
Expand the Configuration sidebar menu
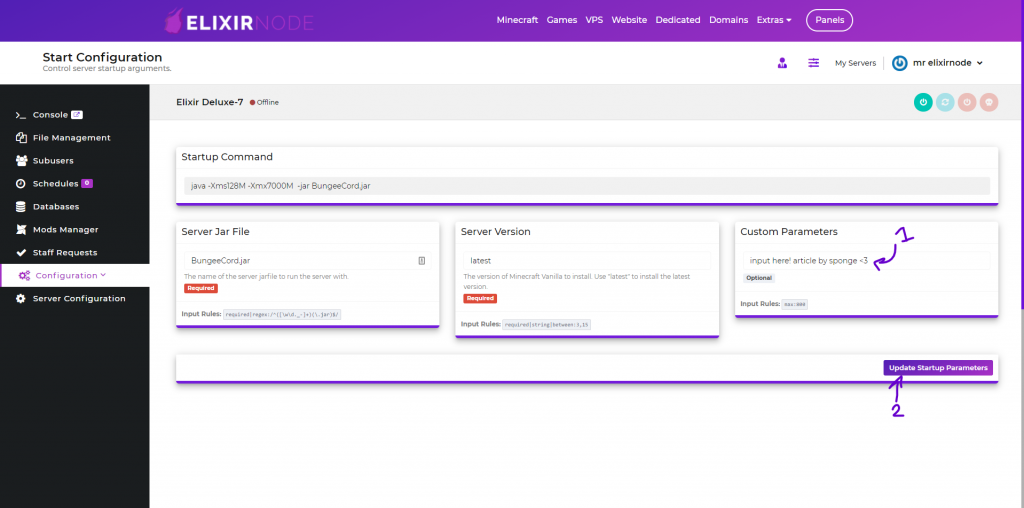74,275
